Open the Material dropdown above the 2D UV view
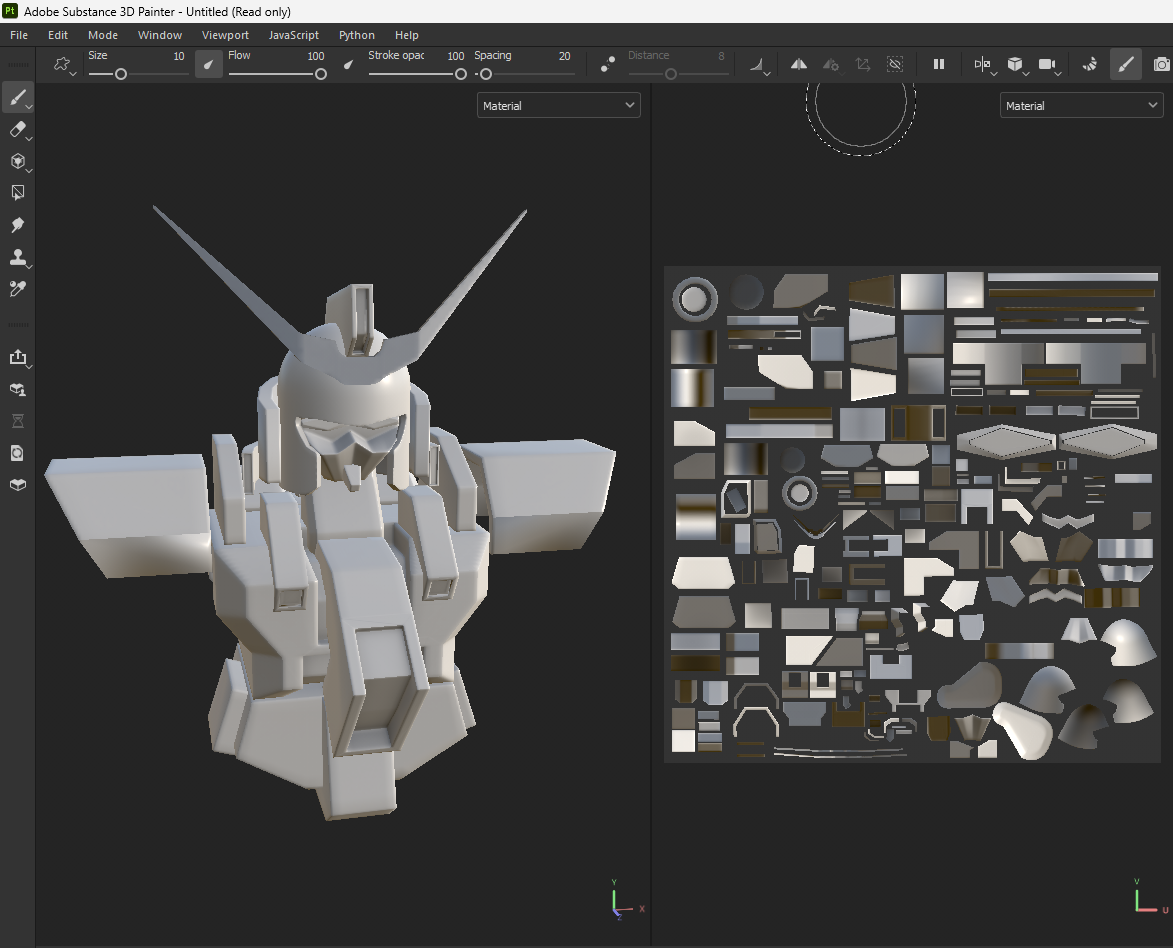The width and height of the screenshot is (1173, 948). point(1081,104)
